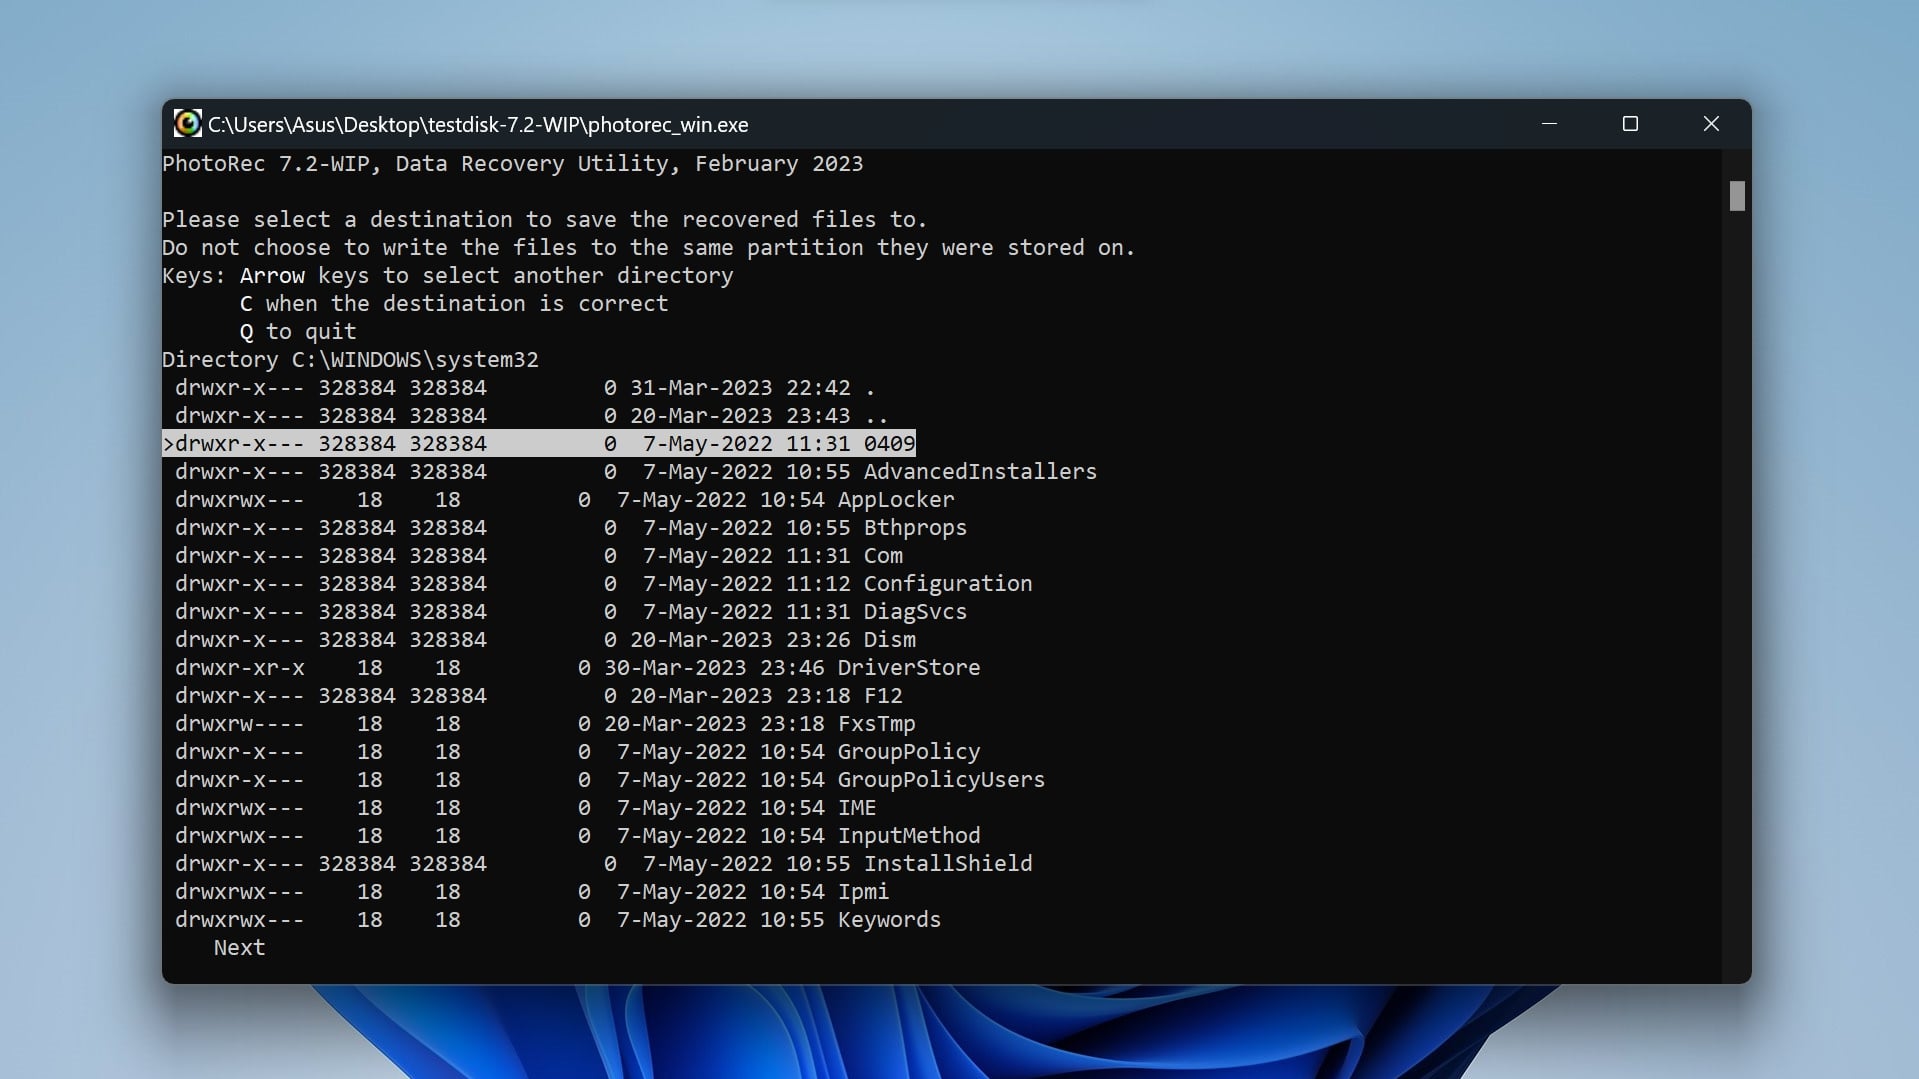Click 'C when the destination is correct' line
Screen dimensions: 1919x1079
pyautogui.click(x=454, y=304)
